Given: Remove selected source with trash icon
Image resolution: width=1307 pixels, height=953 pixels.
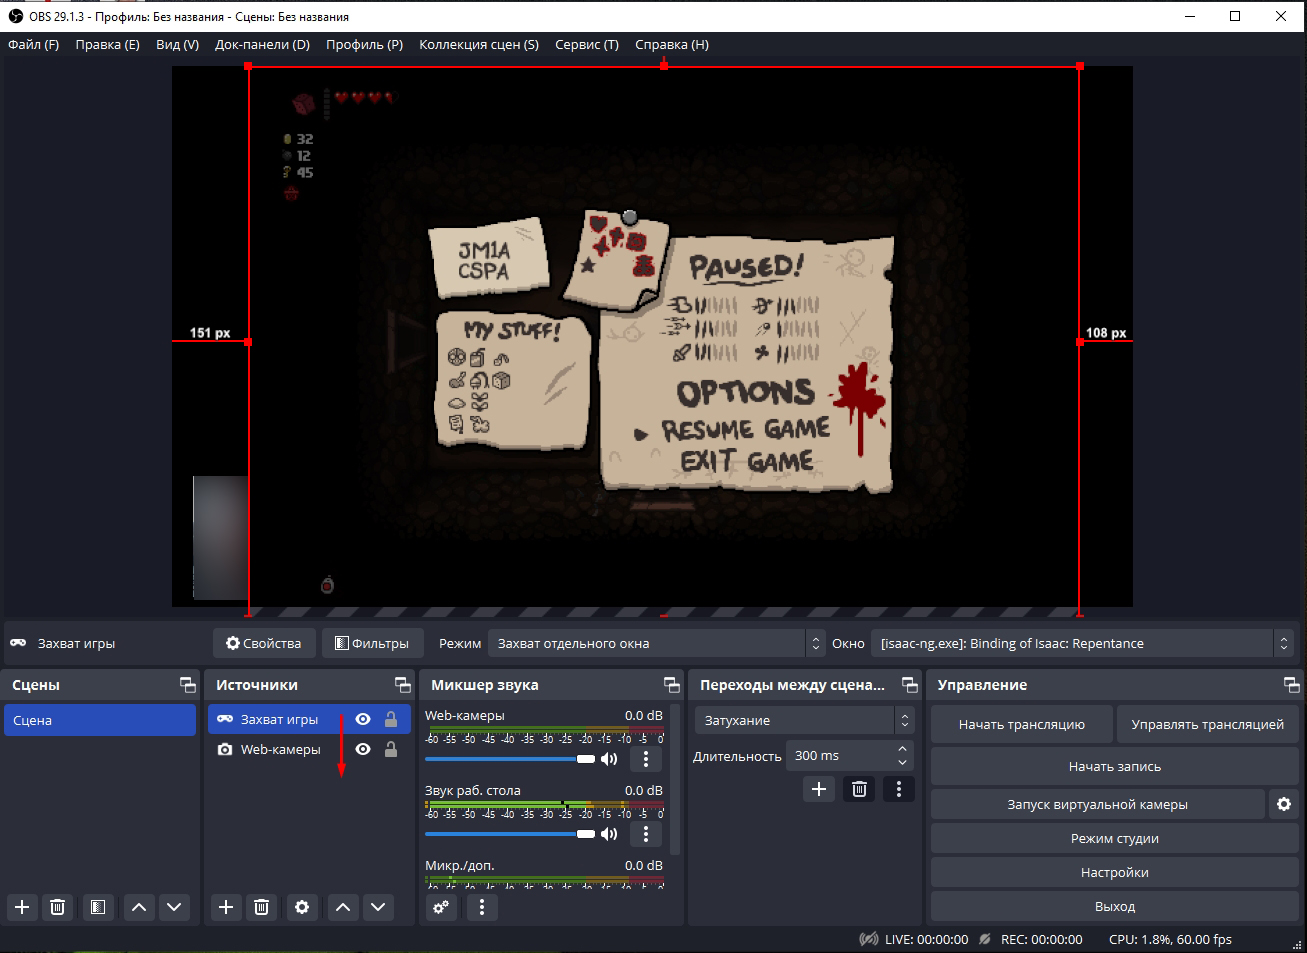Looking at the screenshot, I should click(x=261, y=907).
